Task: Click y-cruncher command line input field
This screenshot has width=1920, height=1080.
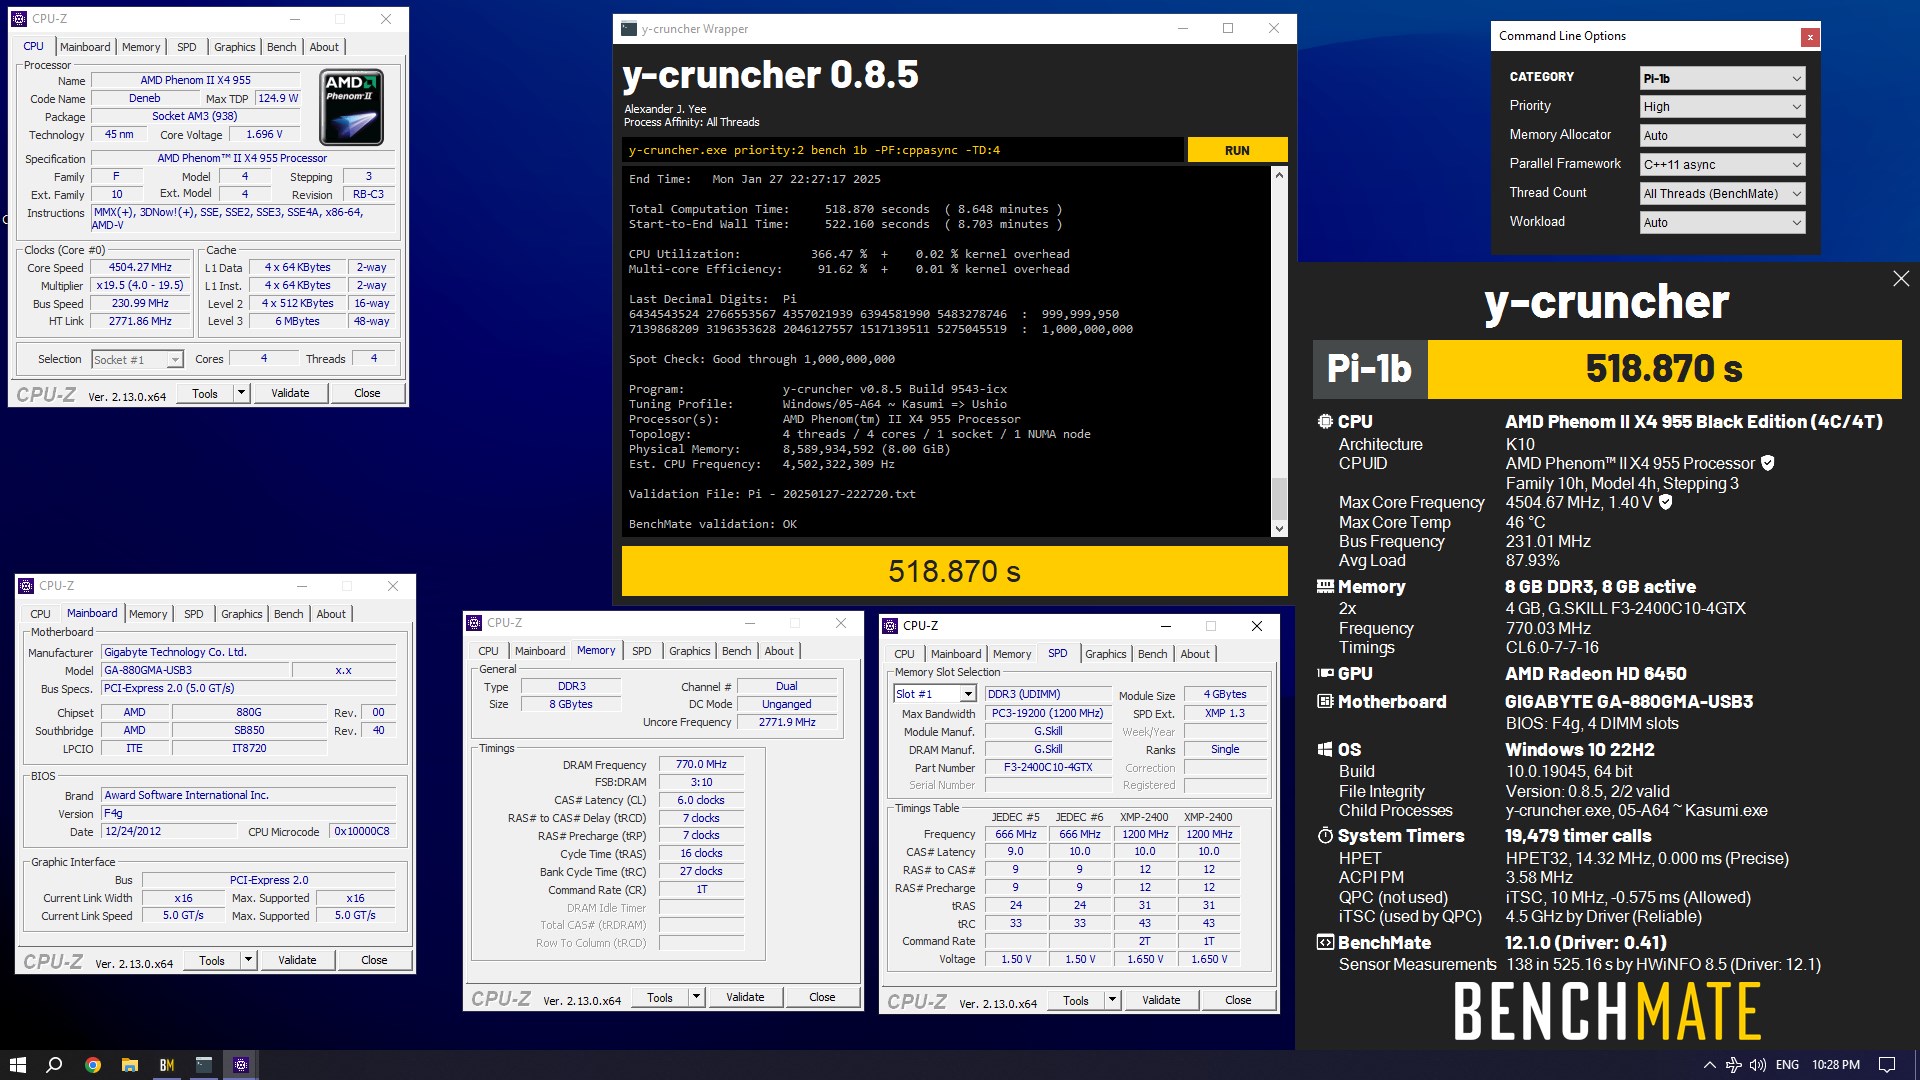Action: (x=903, y=150)
